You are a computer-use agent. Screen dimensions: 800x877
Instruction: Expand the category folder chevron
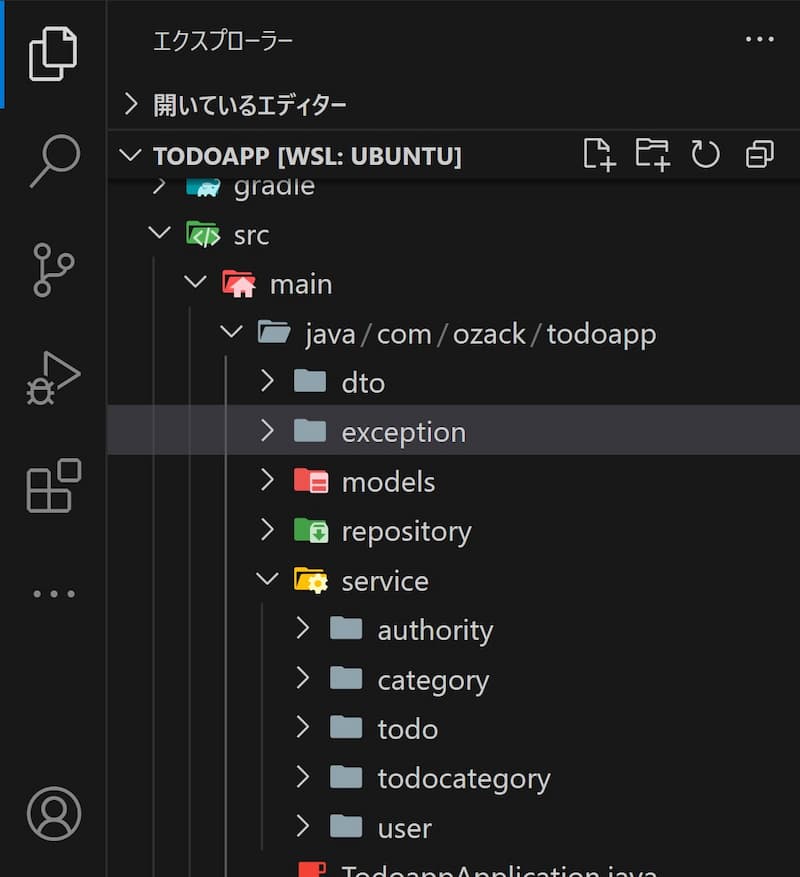pos(303,678)
